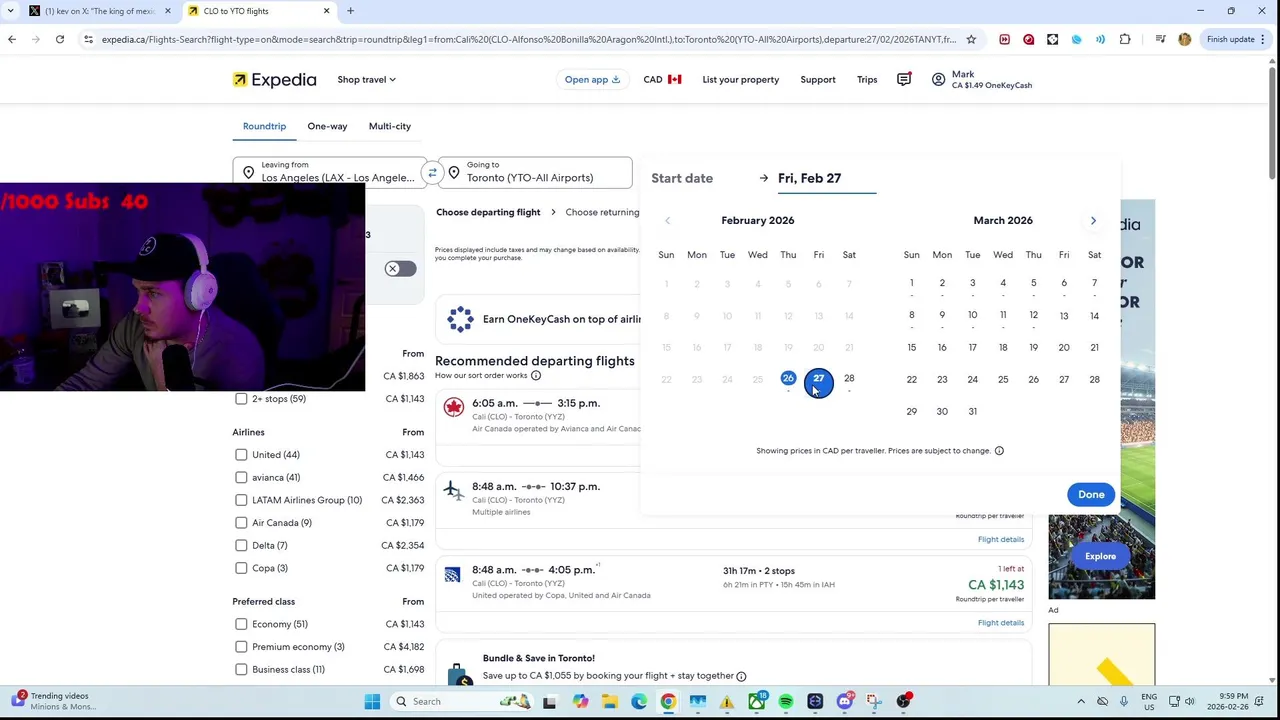Open Spotify from taskbar
1280x720 pixels.
(x=786, y=702)
